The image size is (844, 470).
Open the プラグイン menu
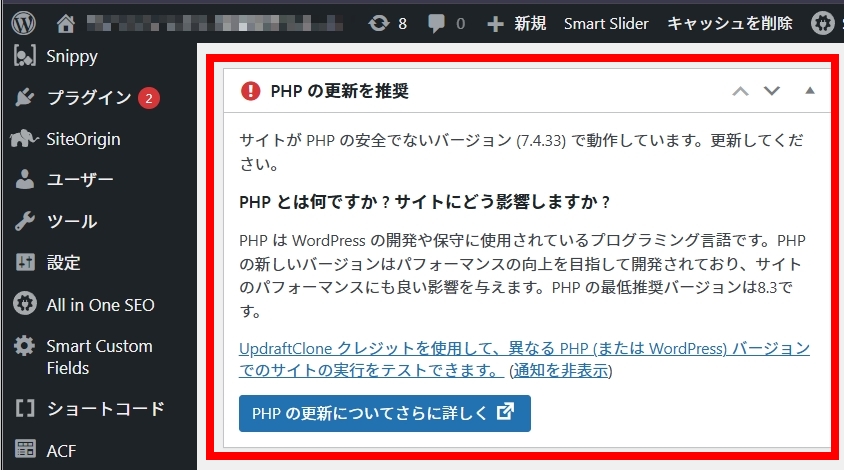[89, 97]
